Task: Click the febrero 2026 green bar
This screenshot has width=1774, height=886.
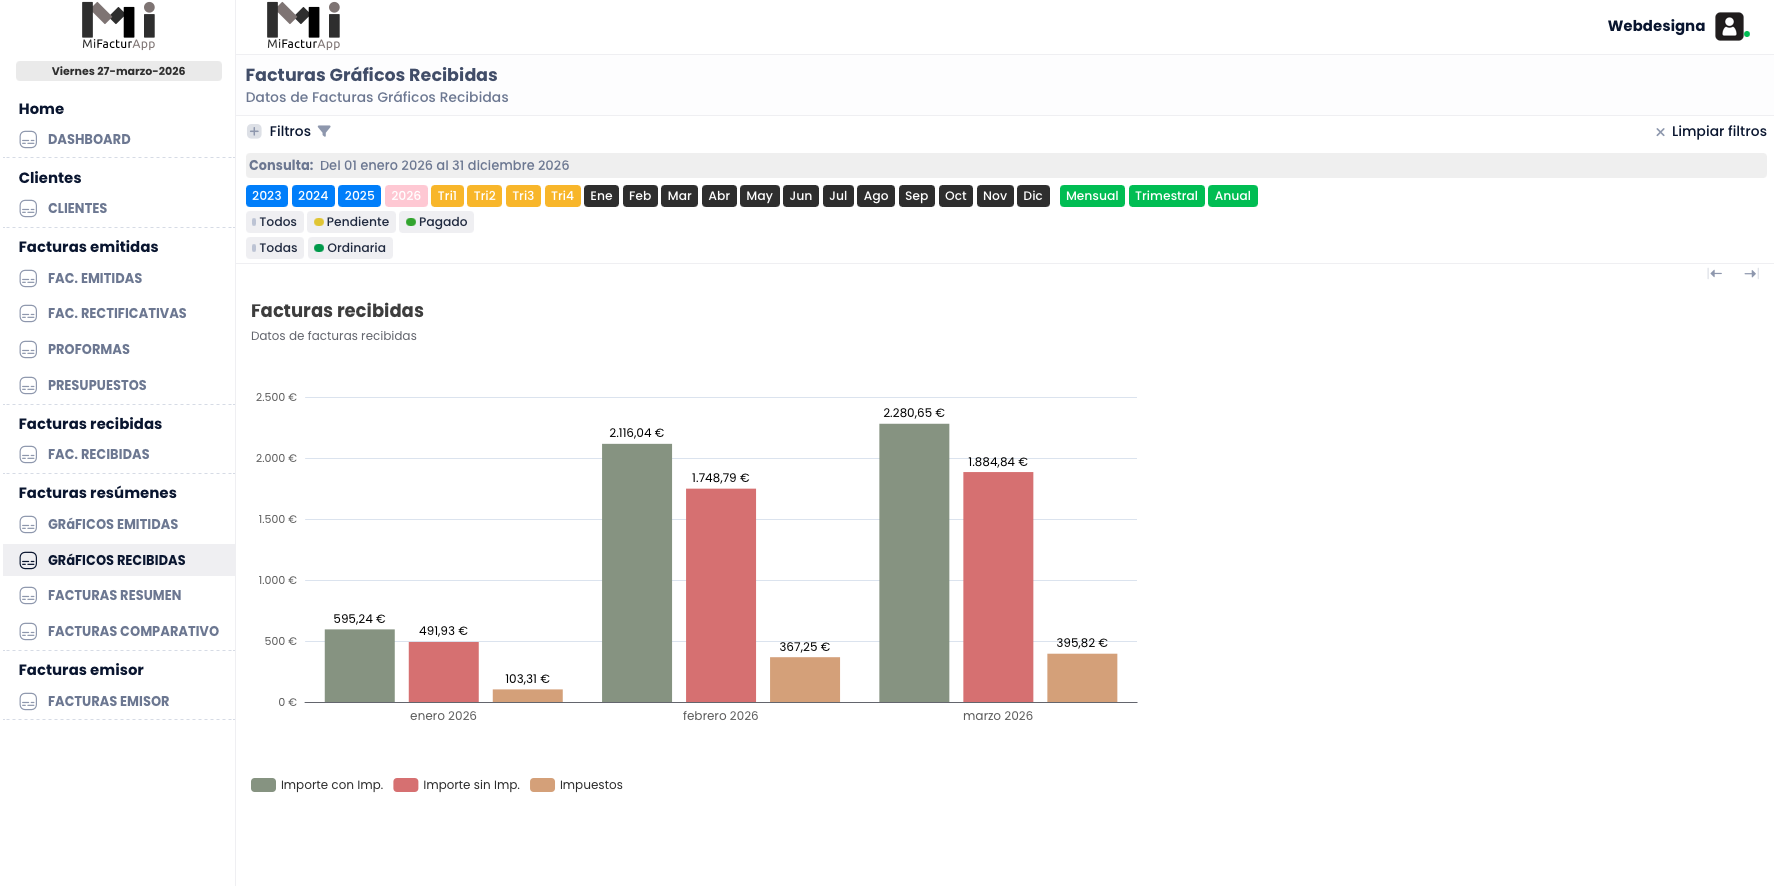Action: [x=636, y=573]
